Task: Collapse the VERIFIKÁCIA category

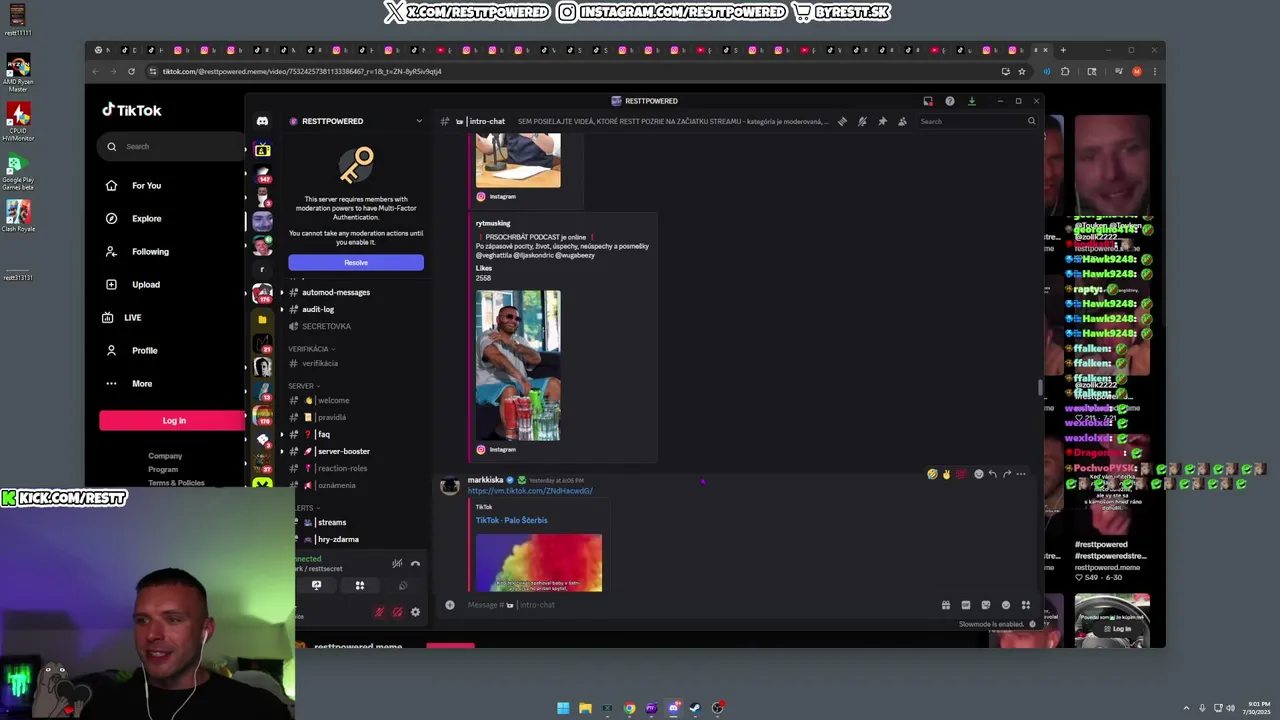Action: 312,349
